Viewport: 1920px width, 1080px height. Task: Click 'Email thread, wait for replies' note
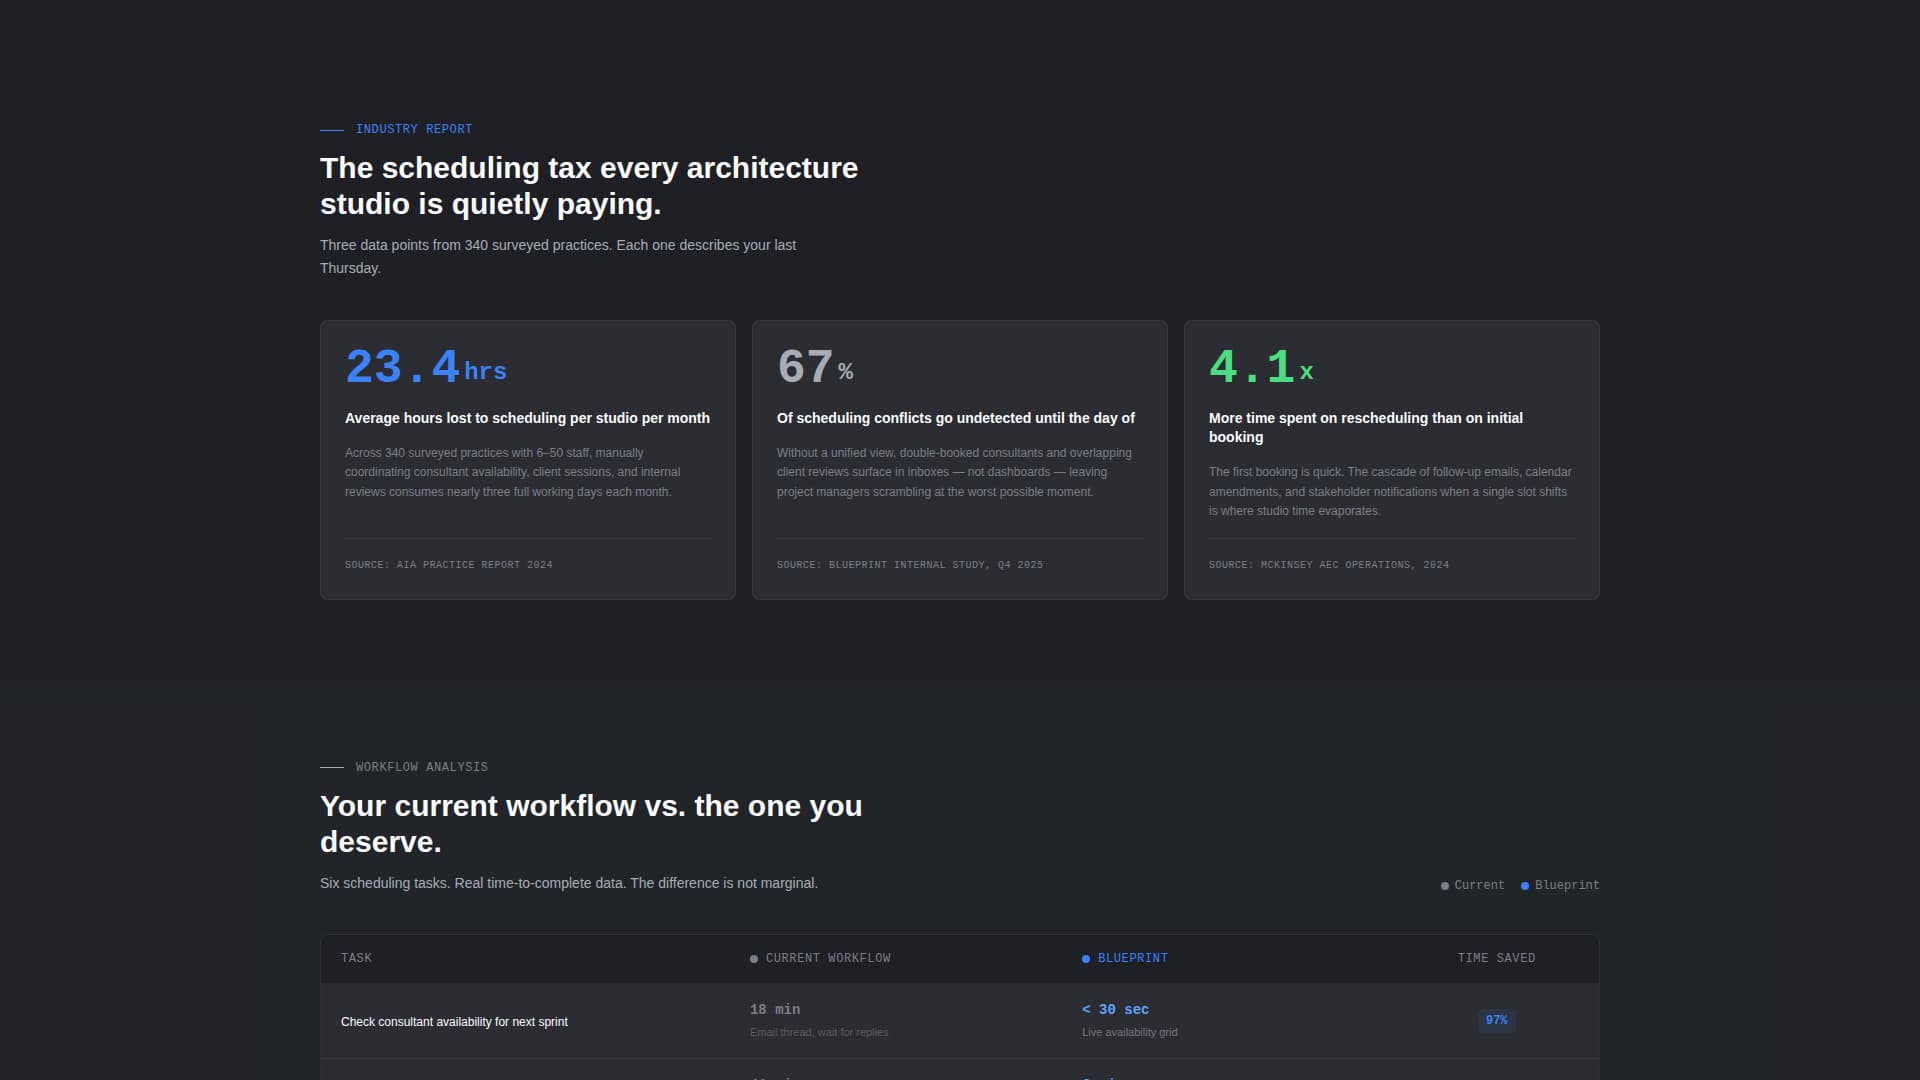tap(819, 1032)
